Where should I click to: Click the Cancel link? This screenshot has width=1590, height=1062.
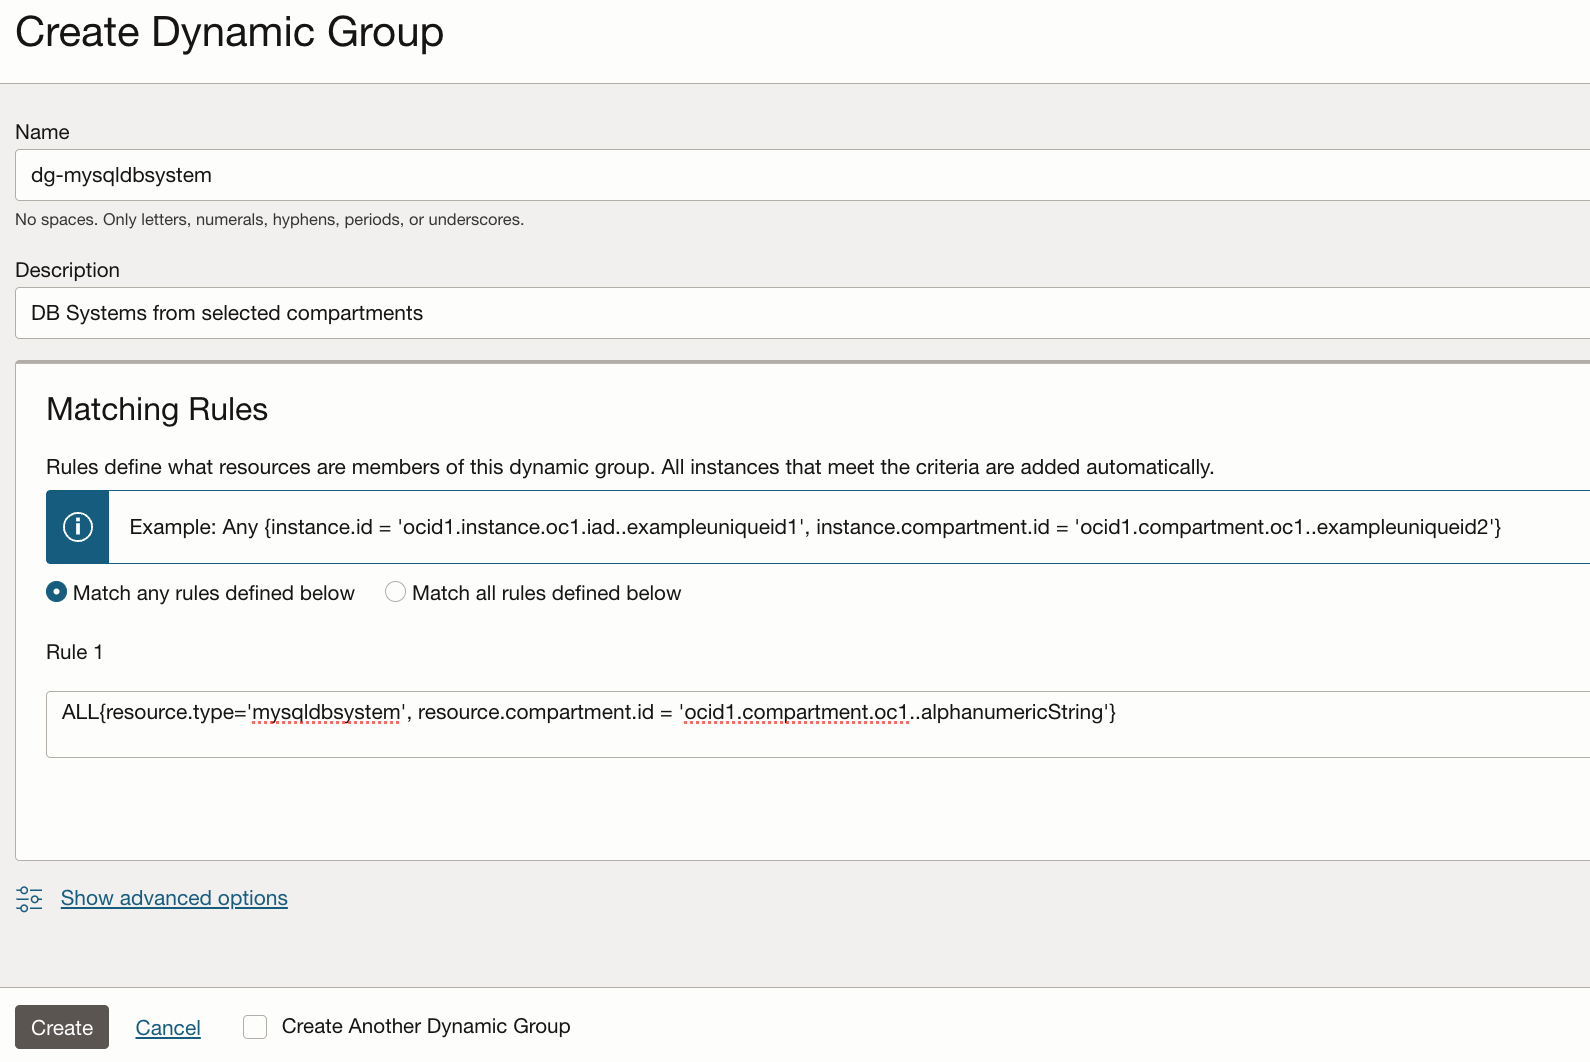(x=168, y=1028)
